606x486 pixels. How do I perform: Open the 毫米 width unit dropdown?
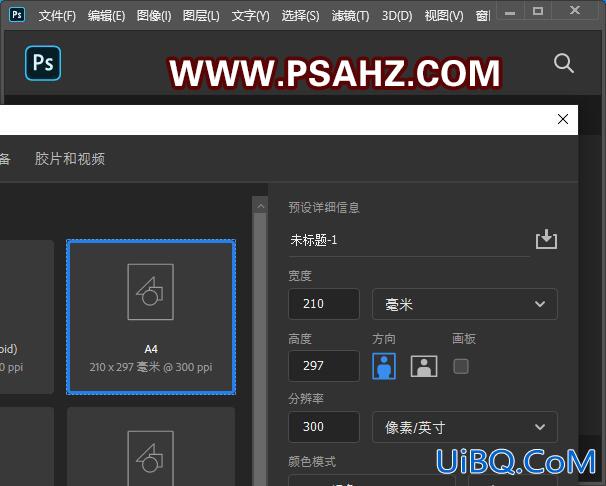[465, 304]
